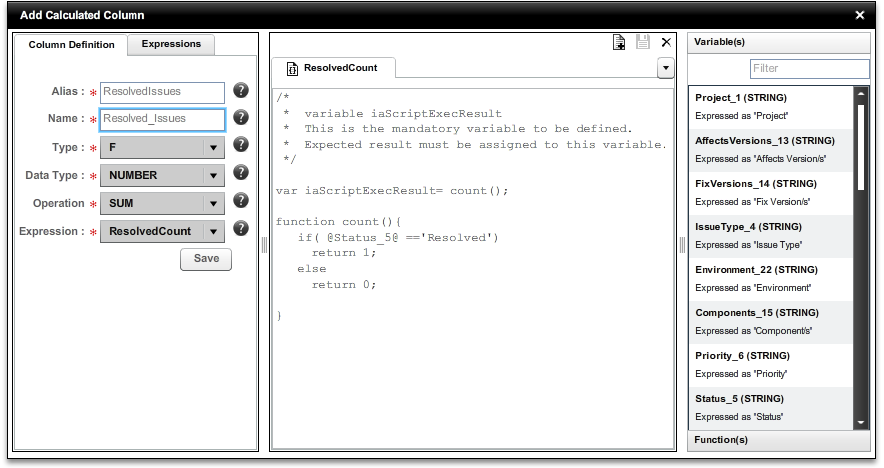Click the 'return 0;' code line
This screenshot has height=468, width=884.
[344, 285]
